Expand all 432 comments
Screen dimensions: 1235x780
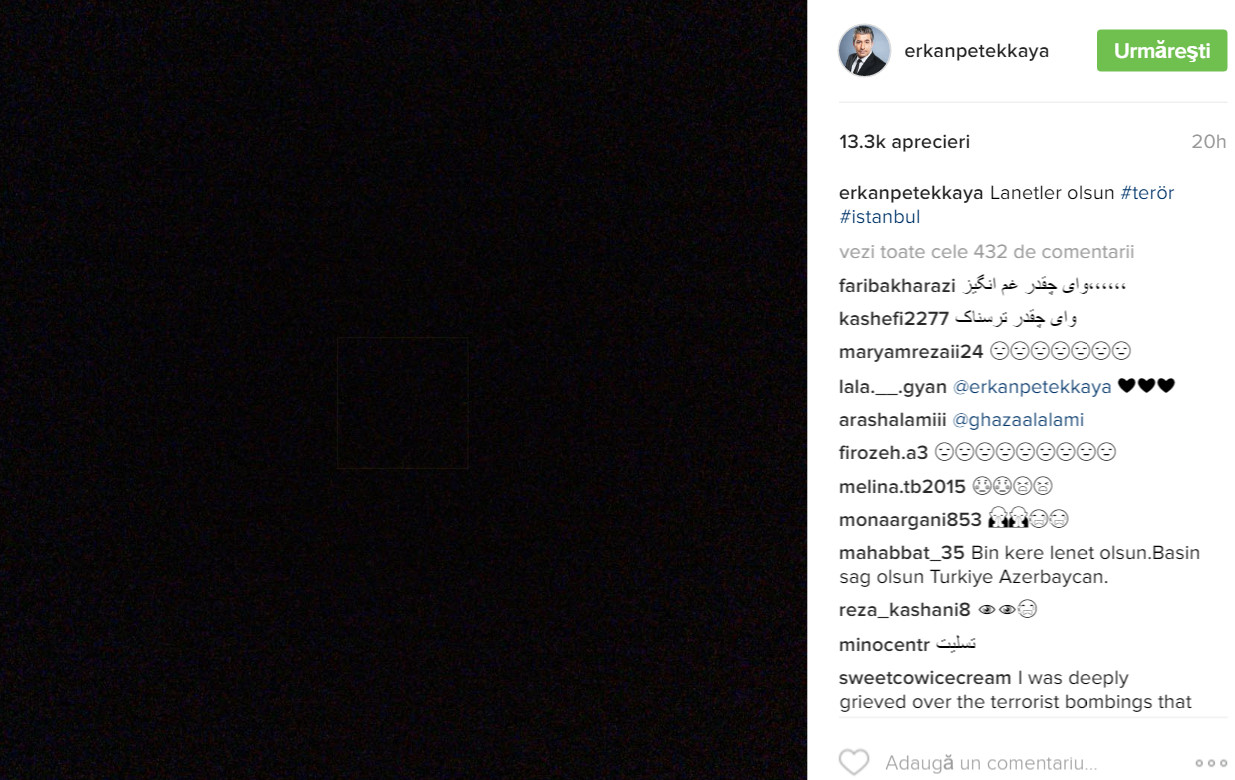[x=987, y=252]
